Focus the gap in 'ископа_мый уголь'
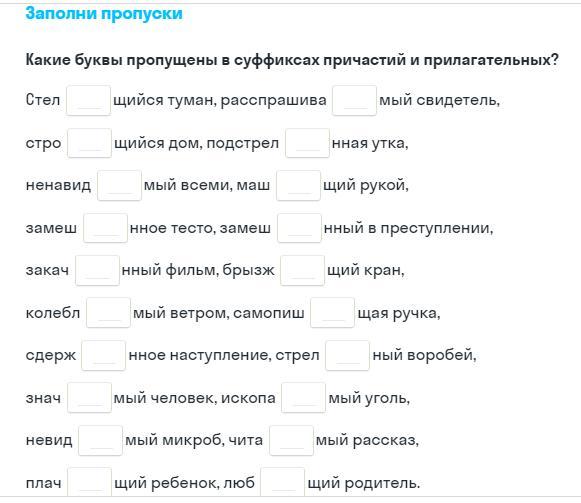This screenshot has height=503, width=581. coord(303,398)
